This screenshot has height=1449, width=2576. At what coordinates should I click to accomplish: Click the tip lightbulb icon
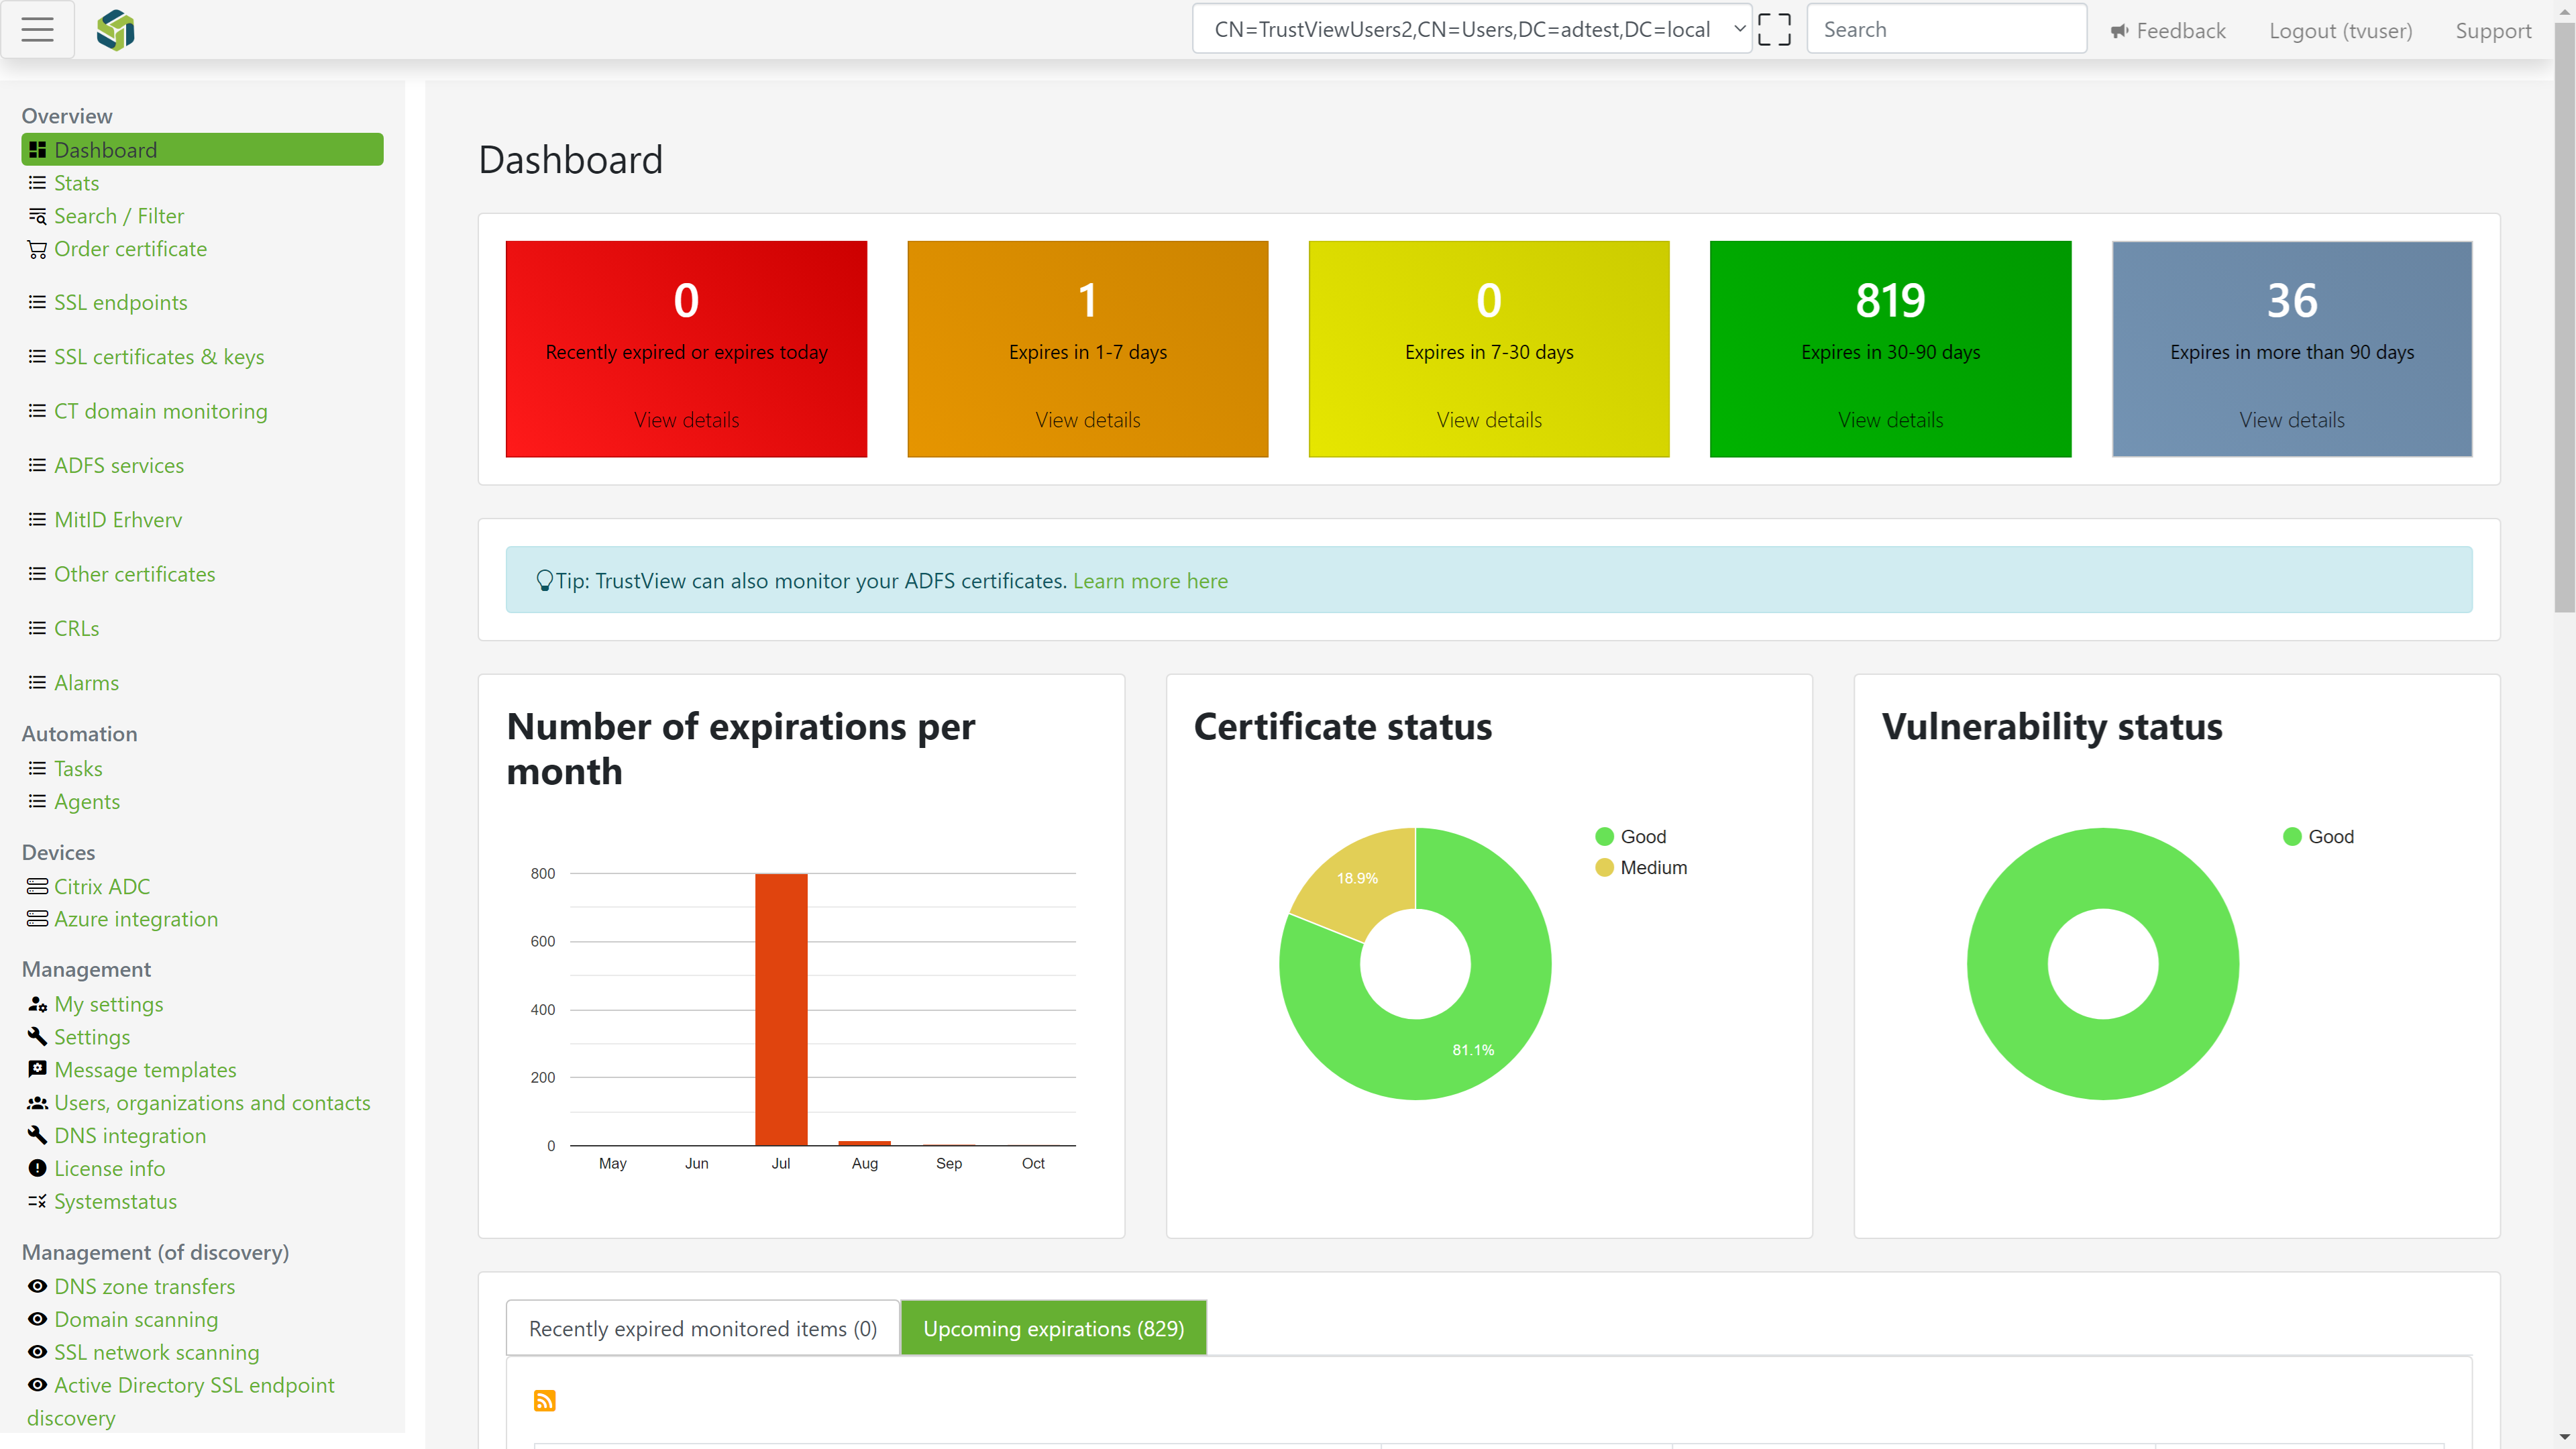coord(544,581)
